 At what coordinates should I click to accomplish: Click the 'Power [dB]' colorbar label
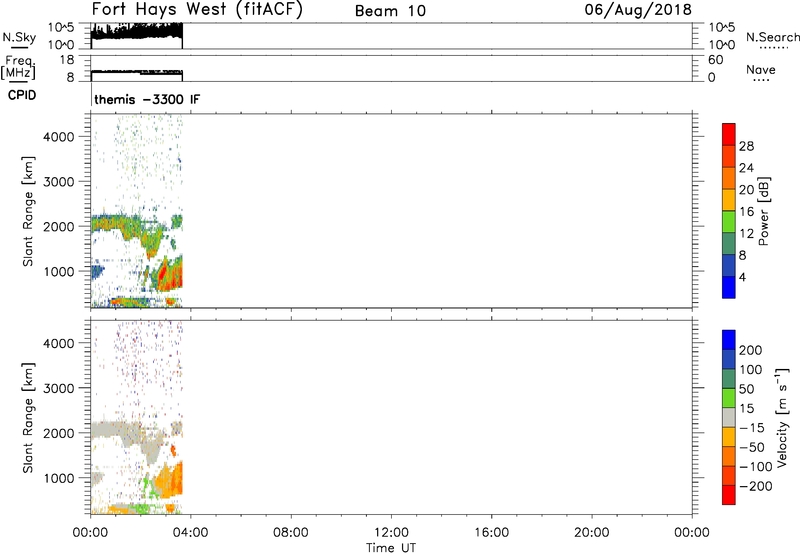(763, 211)
